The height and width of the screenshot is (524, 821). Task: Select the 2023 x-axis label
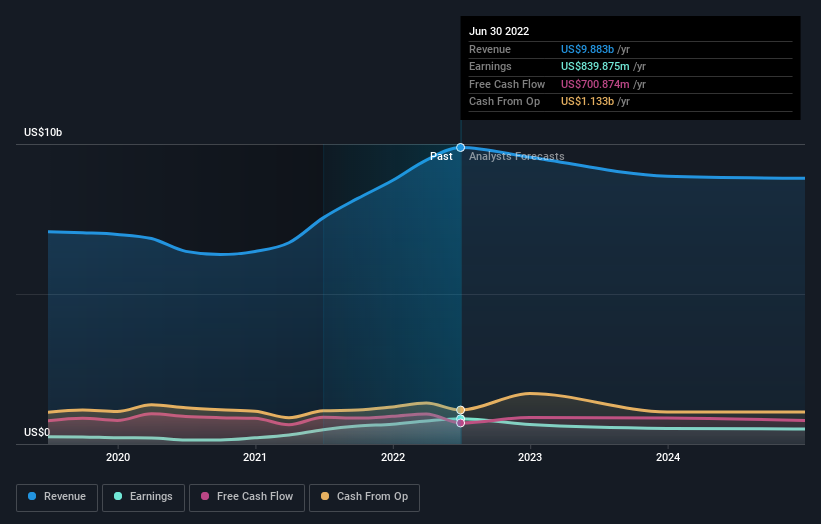(530, 458)
